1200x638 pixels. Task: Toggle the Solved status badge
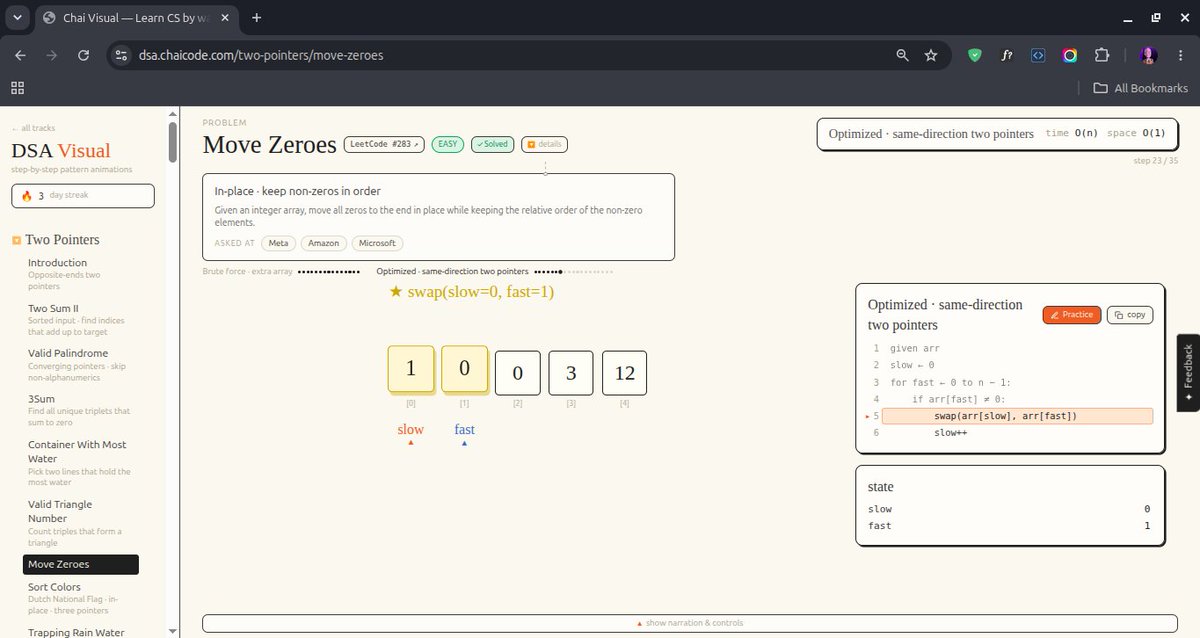[x=492, y=144]
